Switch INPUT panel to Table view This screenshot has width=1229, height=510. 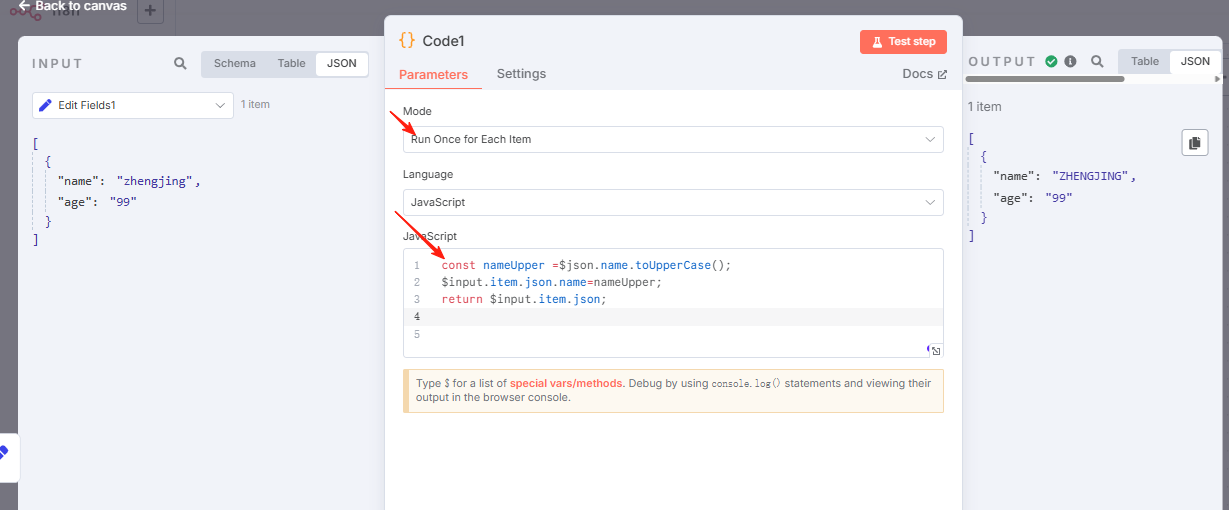pos(292,63)
